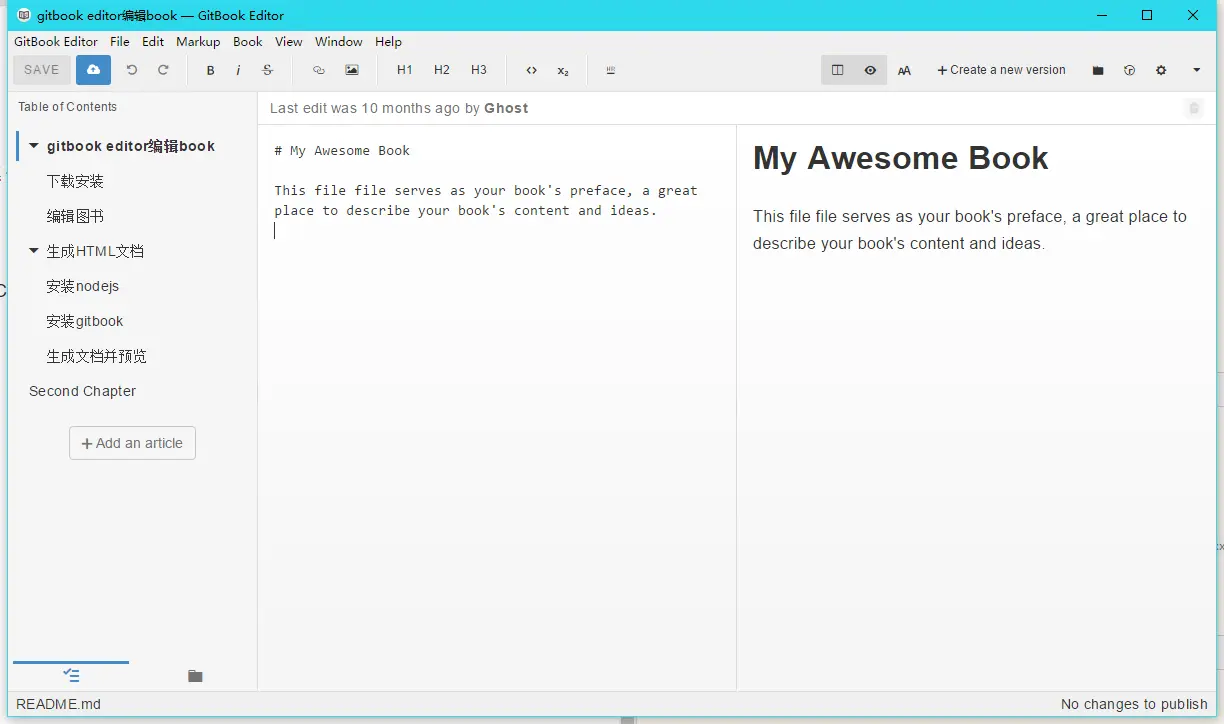The width and height of the screenshot is (1224, 724).
Task: Insert a link with the chain icon
Action: [x=319, y=70]
